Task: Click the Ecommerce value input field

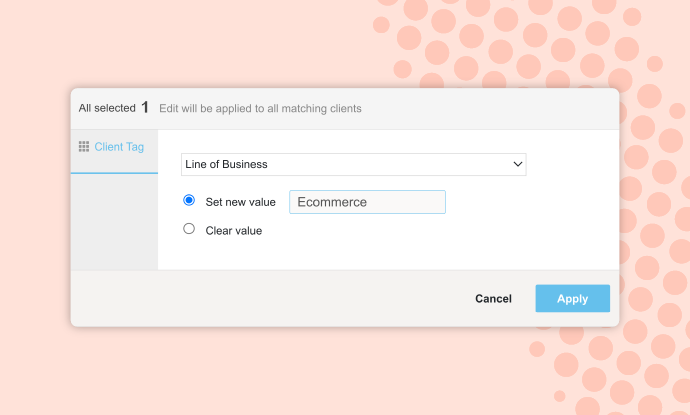Action: 367,202
